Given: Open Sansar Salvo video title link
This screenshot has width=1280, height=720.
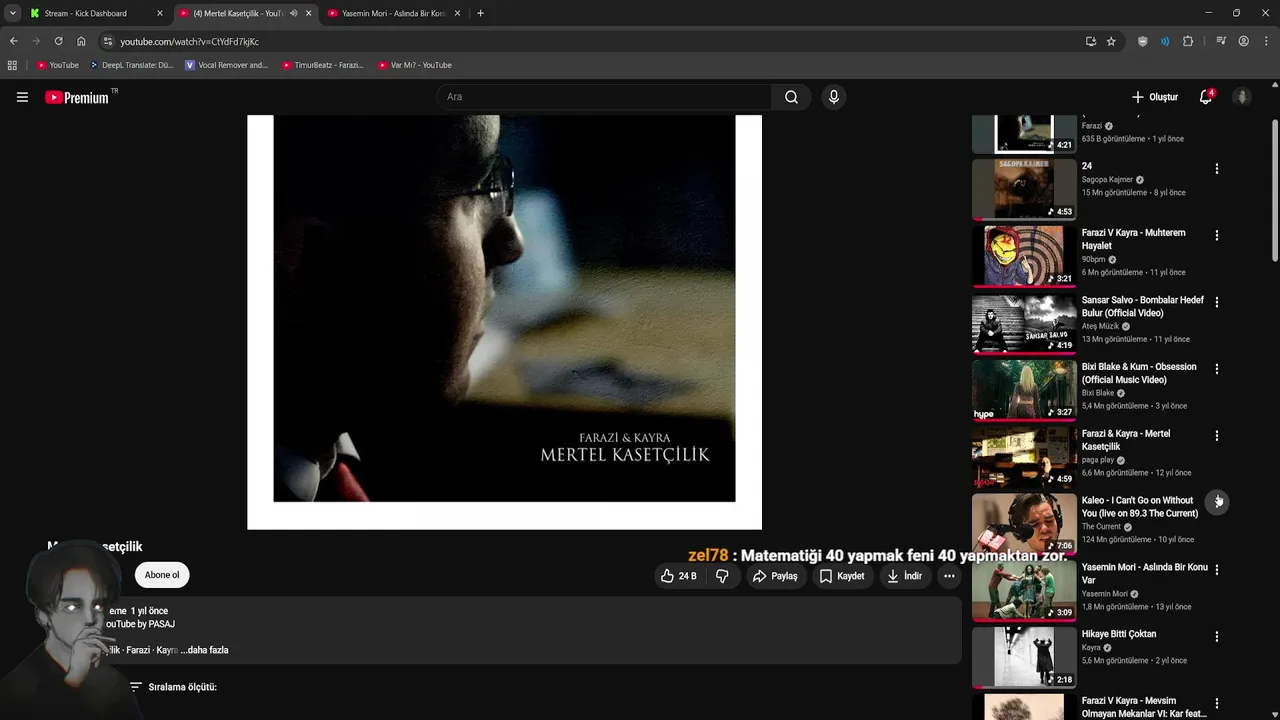Looking at the screenshot, I should [1142, 306].
